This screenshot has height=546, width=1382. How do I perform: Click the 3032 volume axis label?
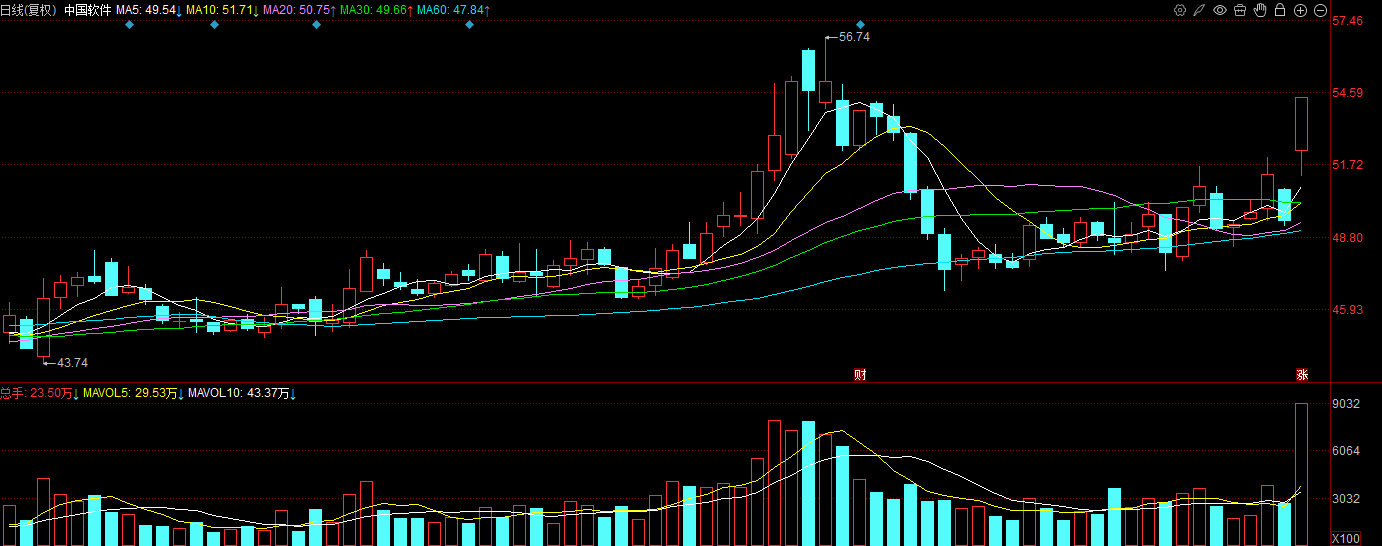click(1346, 498)
